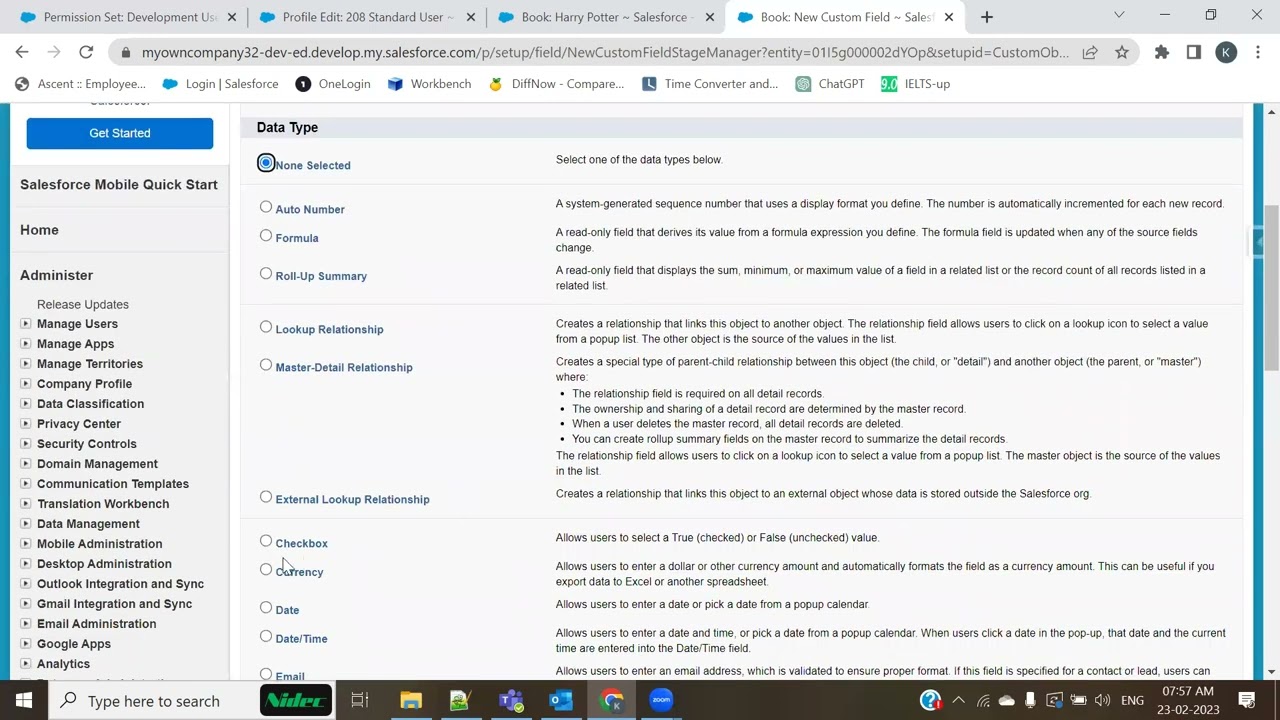Close the Permission Set tab
The width and height of the screenshot is (1280, 720).
[232, 17]
